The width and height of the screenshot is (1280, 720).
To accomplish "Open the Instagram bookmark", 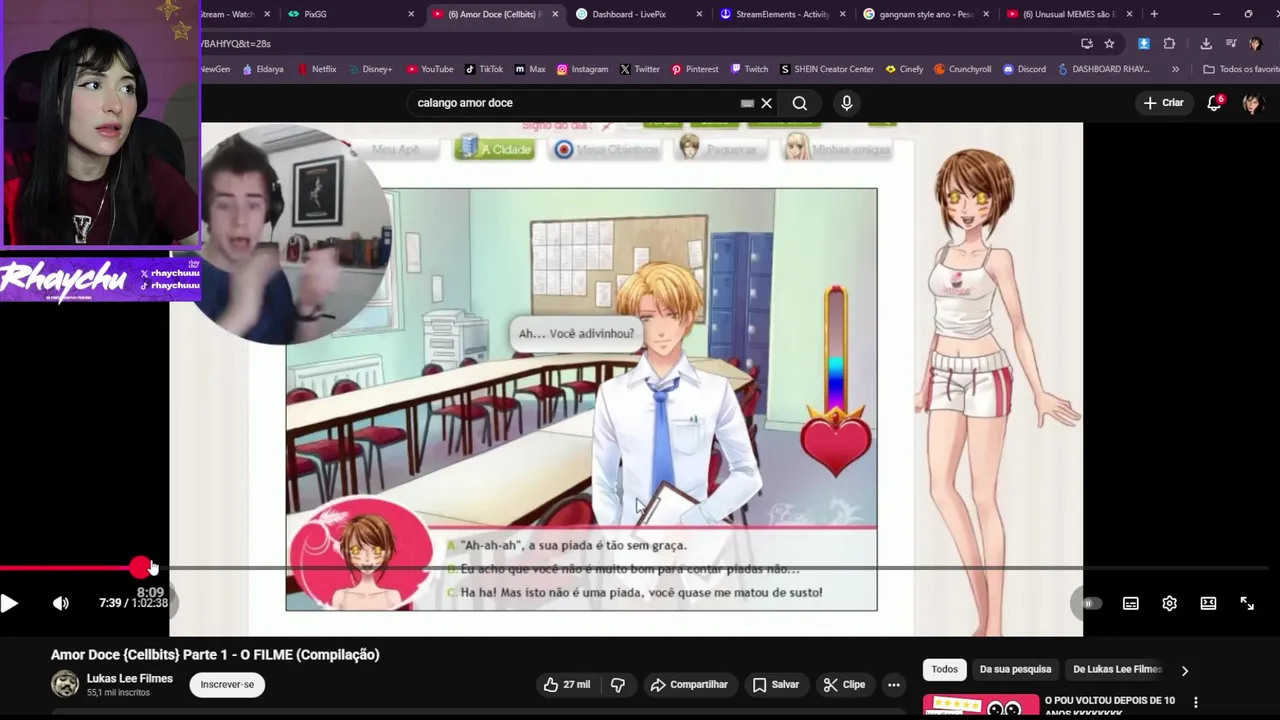I will pos(582,69).
